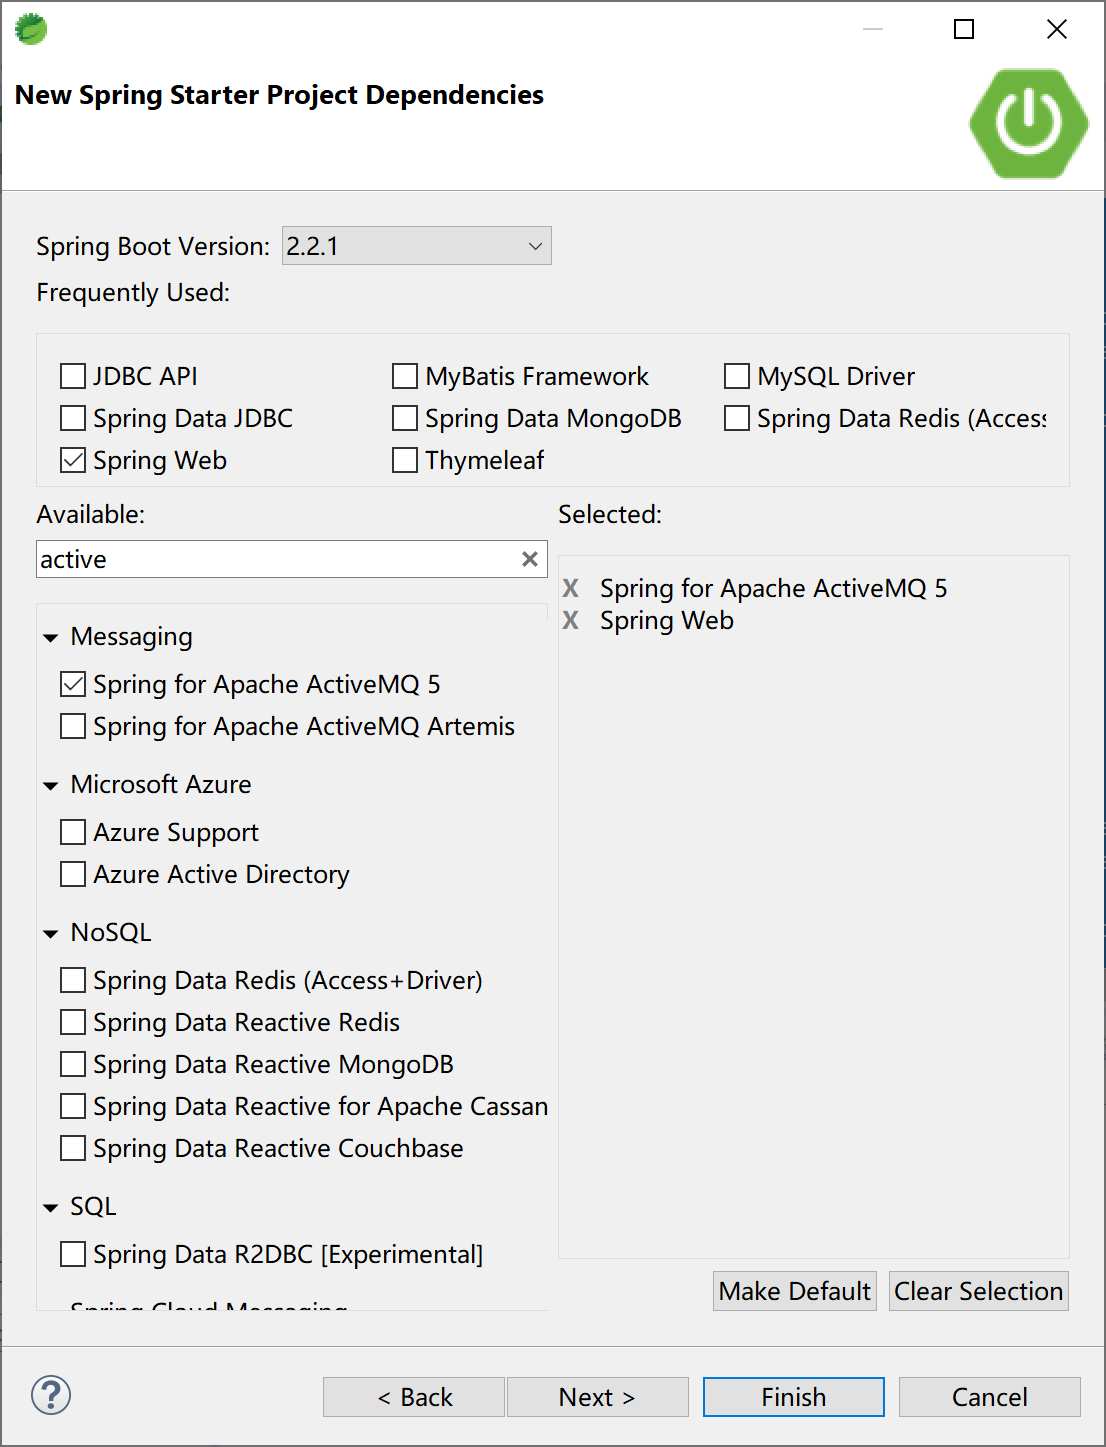
Task: Click the 'Available:' label
Action: pyautogui.click(x=91, y=514)
